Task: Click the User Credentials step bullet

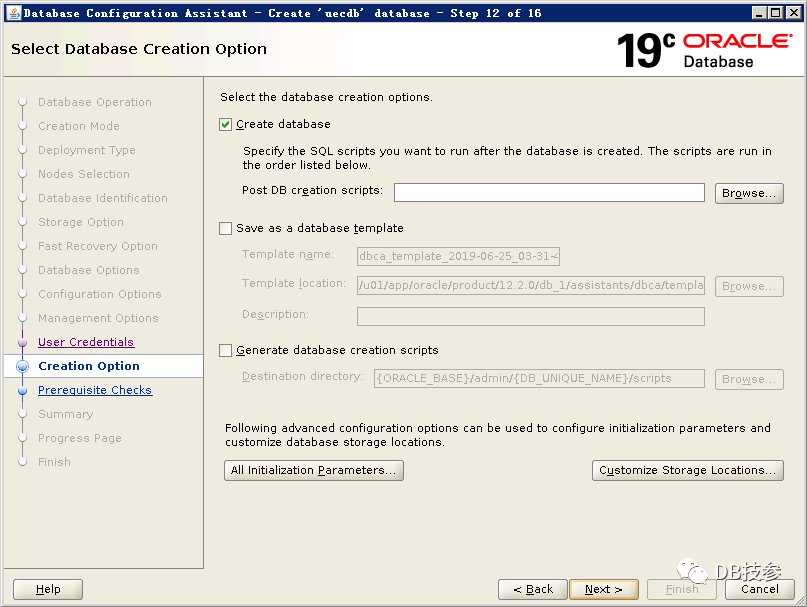Action: [22, 342]
